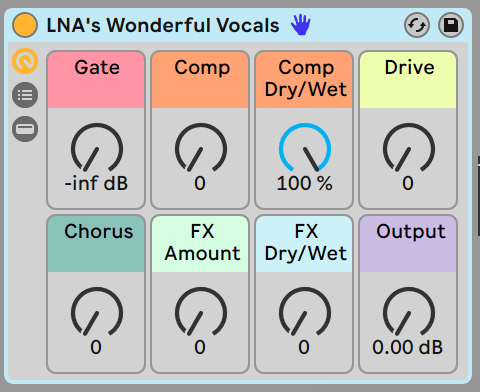The width and height of the screenshot is (480, 392).
Task: Select the orange Comp Dry/Wet macro label
Action: [x=304, y=80]
